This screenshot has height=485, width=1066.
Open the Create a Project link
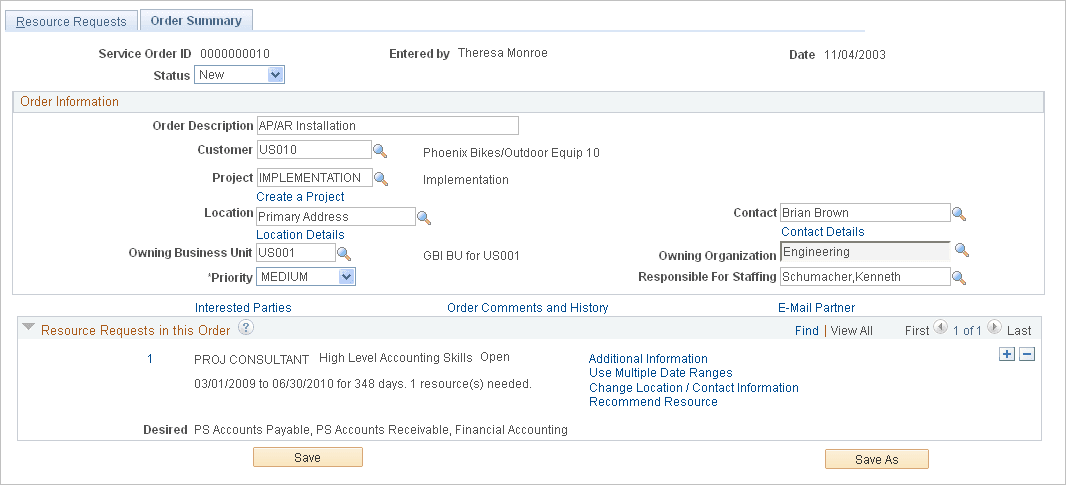tap(300, 197)
